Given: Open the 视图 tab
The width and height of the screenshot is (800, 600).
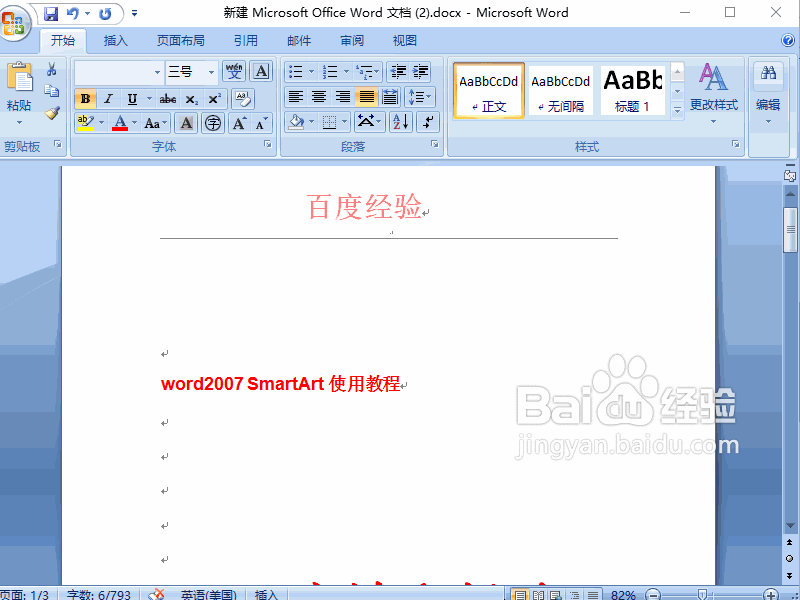Looking at the screenshot, I should pyautogui.click(x=405, y=40).
